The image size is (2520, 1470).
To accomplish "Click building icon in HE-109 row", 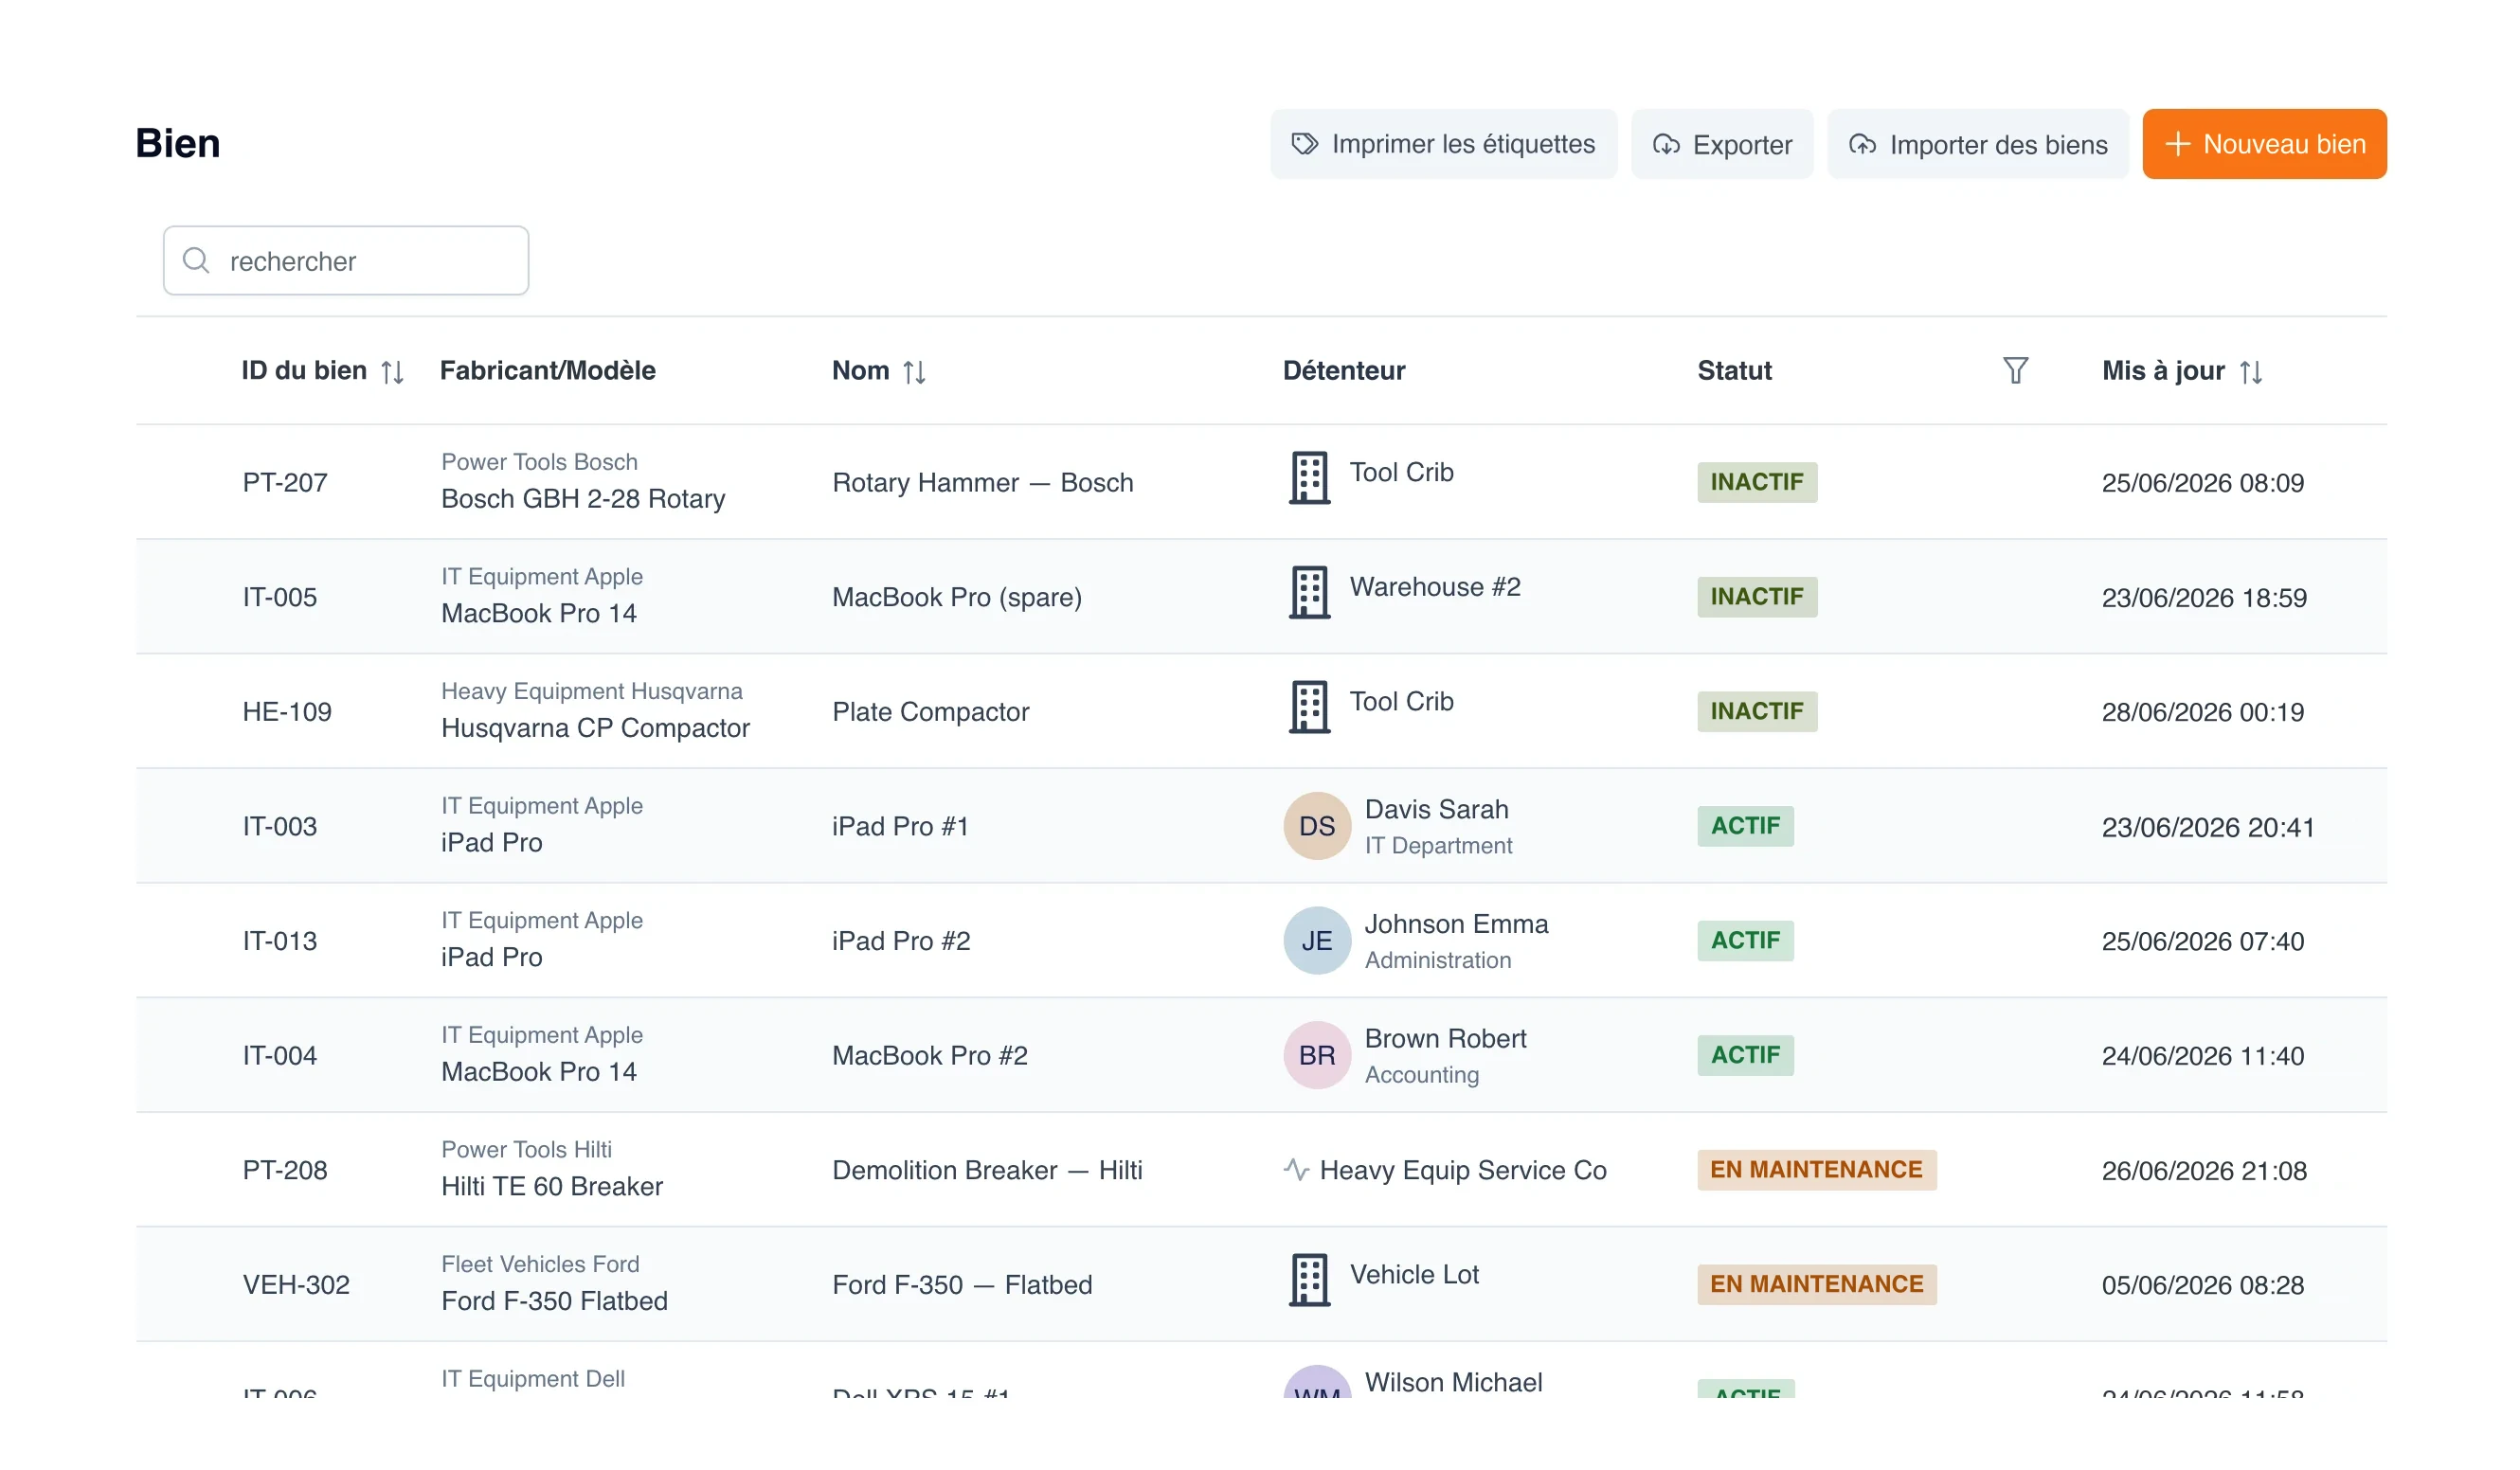I will (x=1309, y=707).
